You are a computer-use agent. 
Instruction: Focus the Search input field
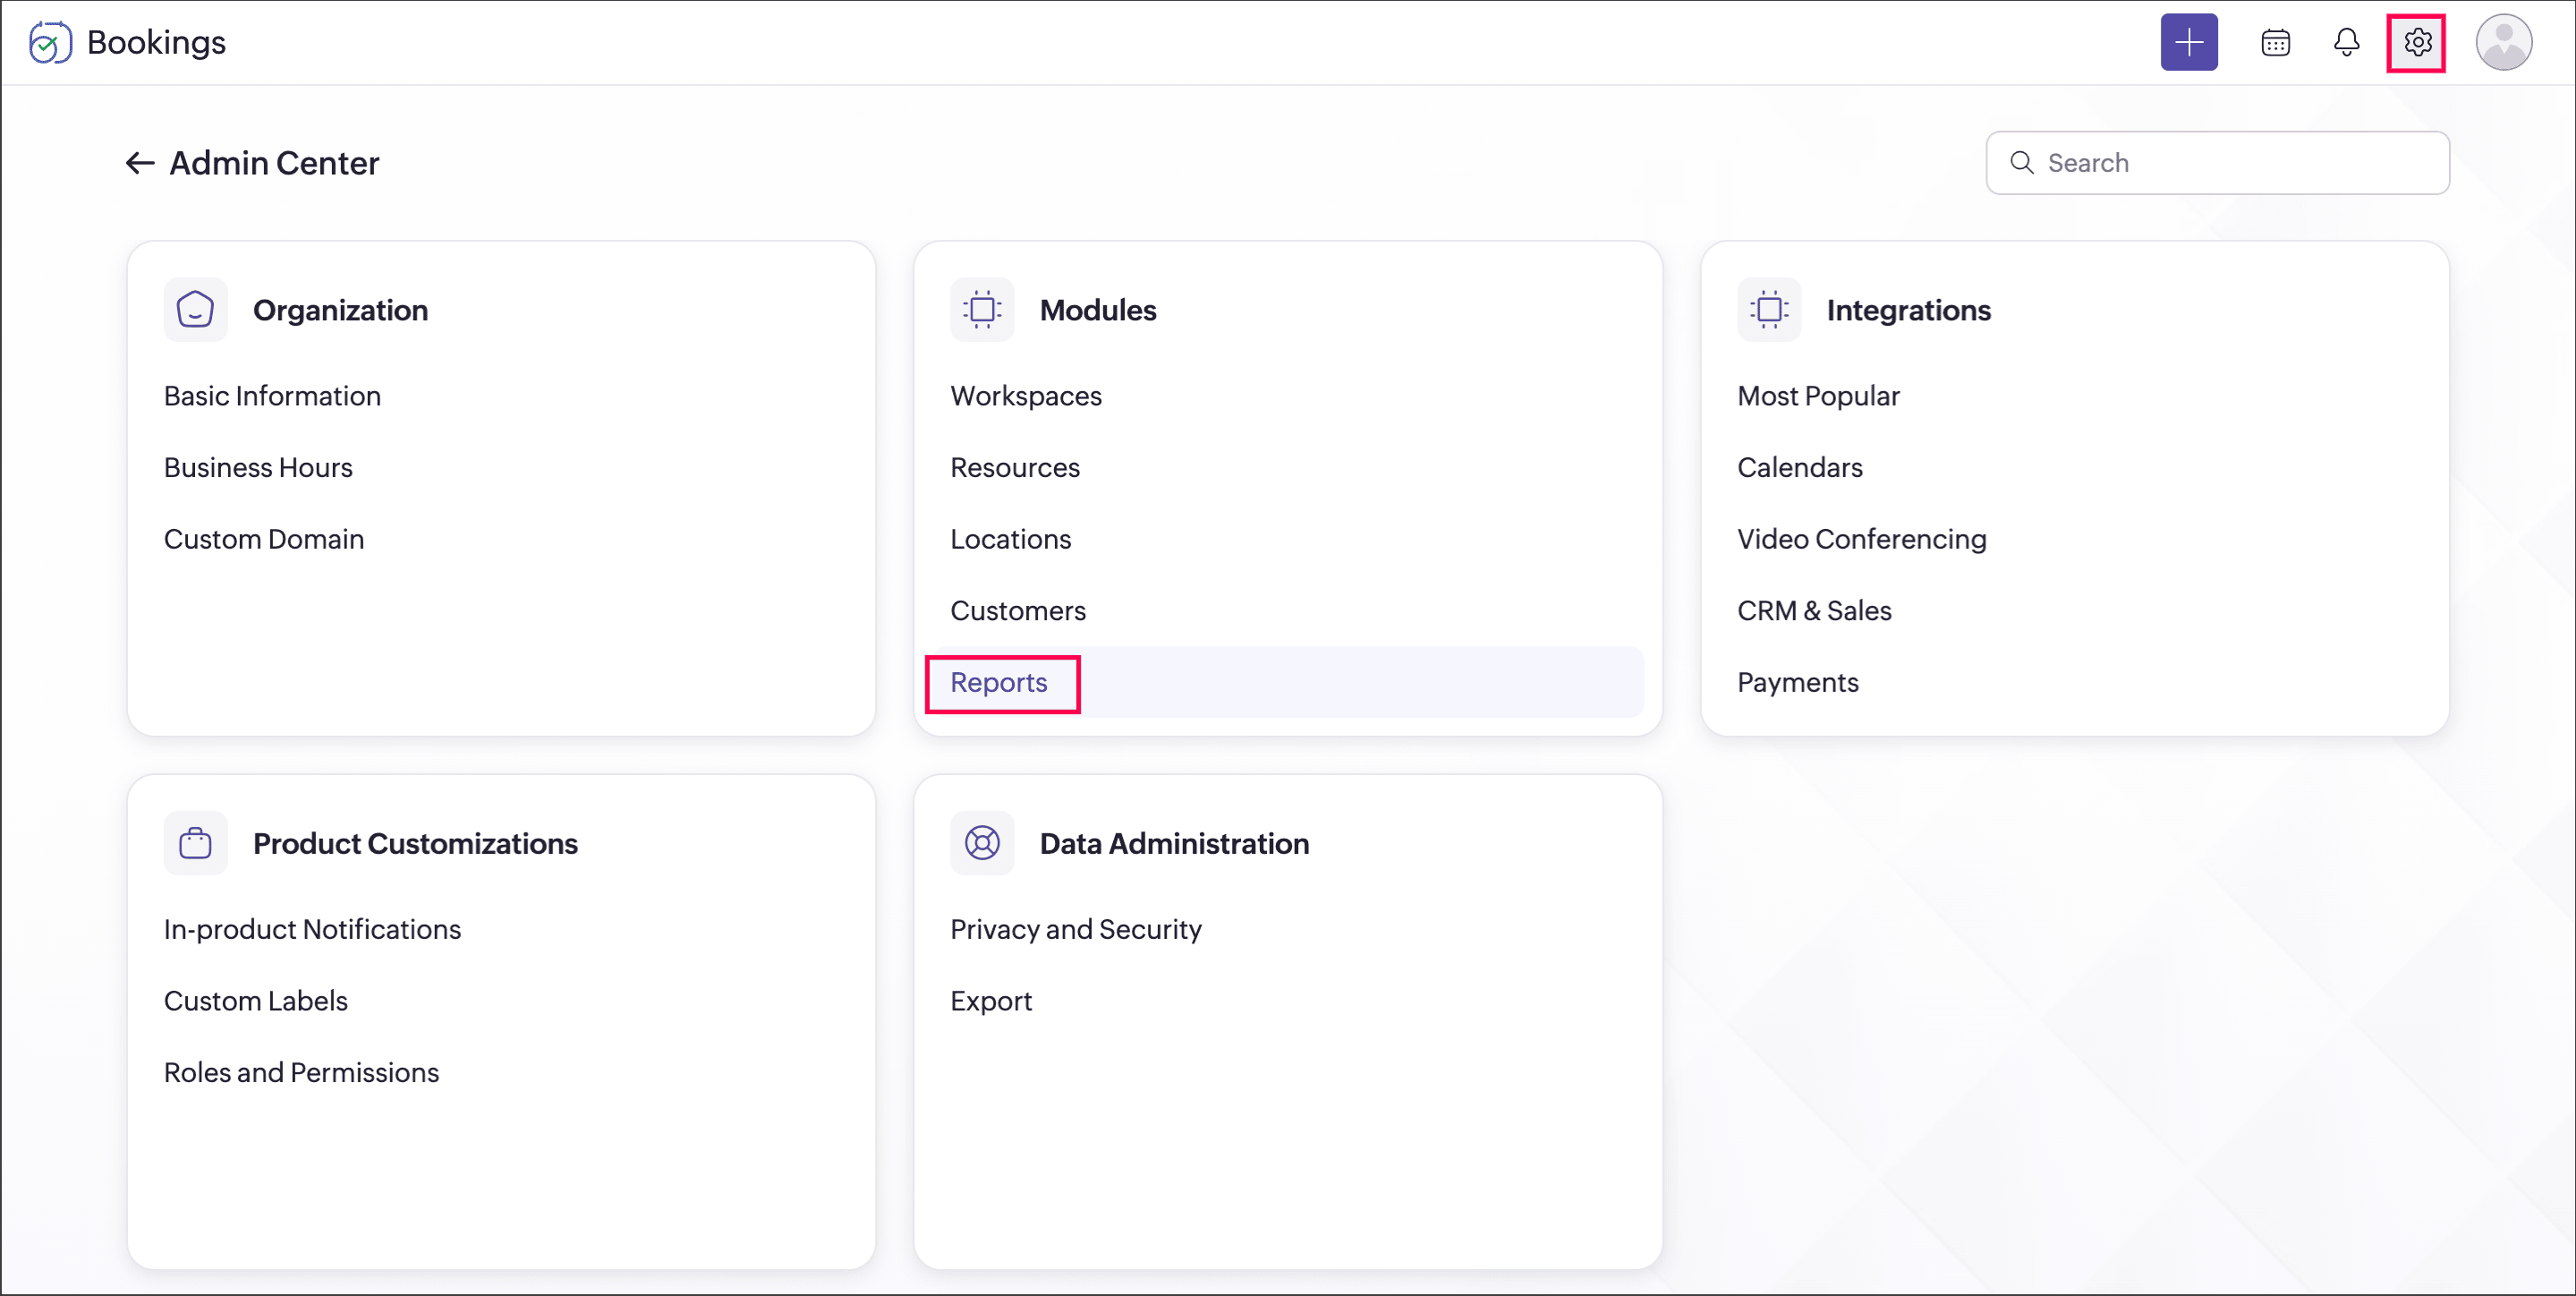point(2217,163)
